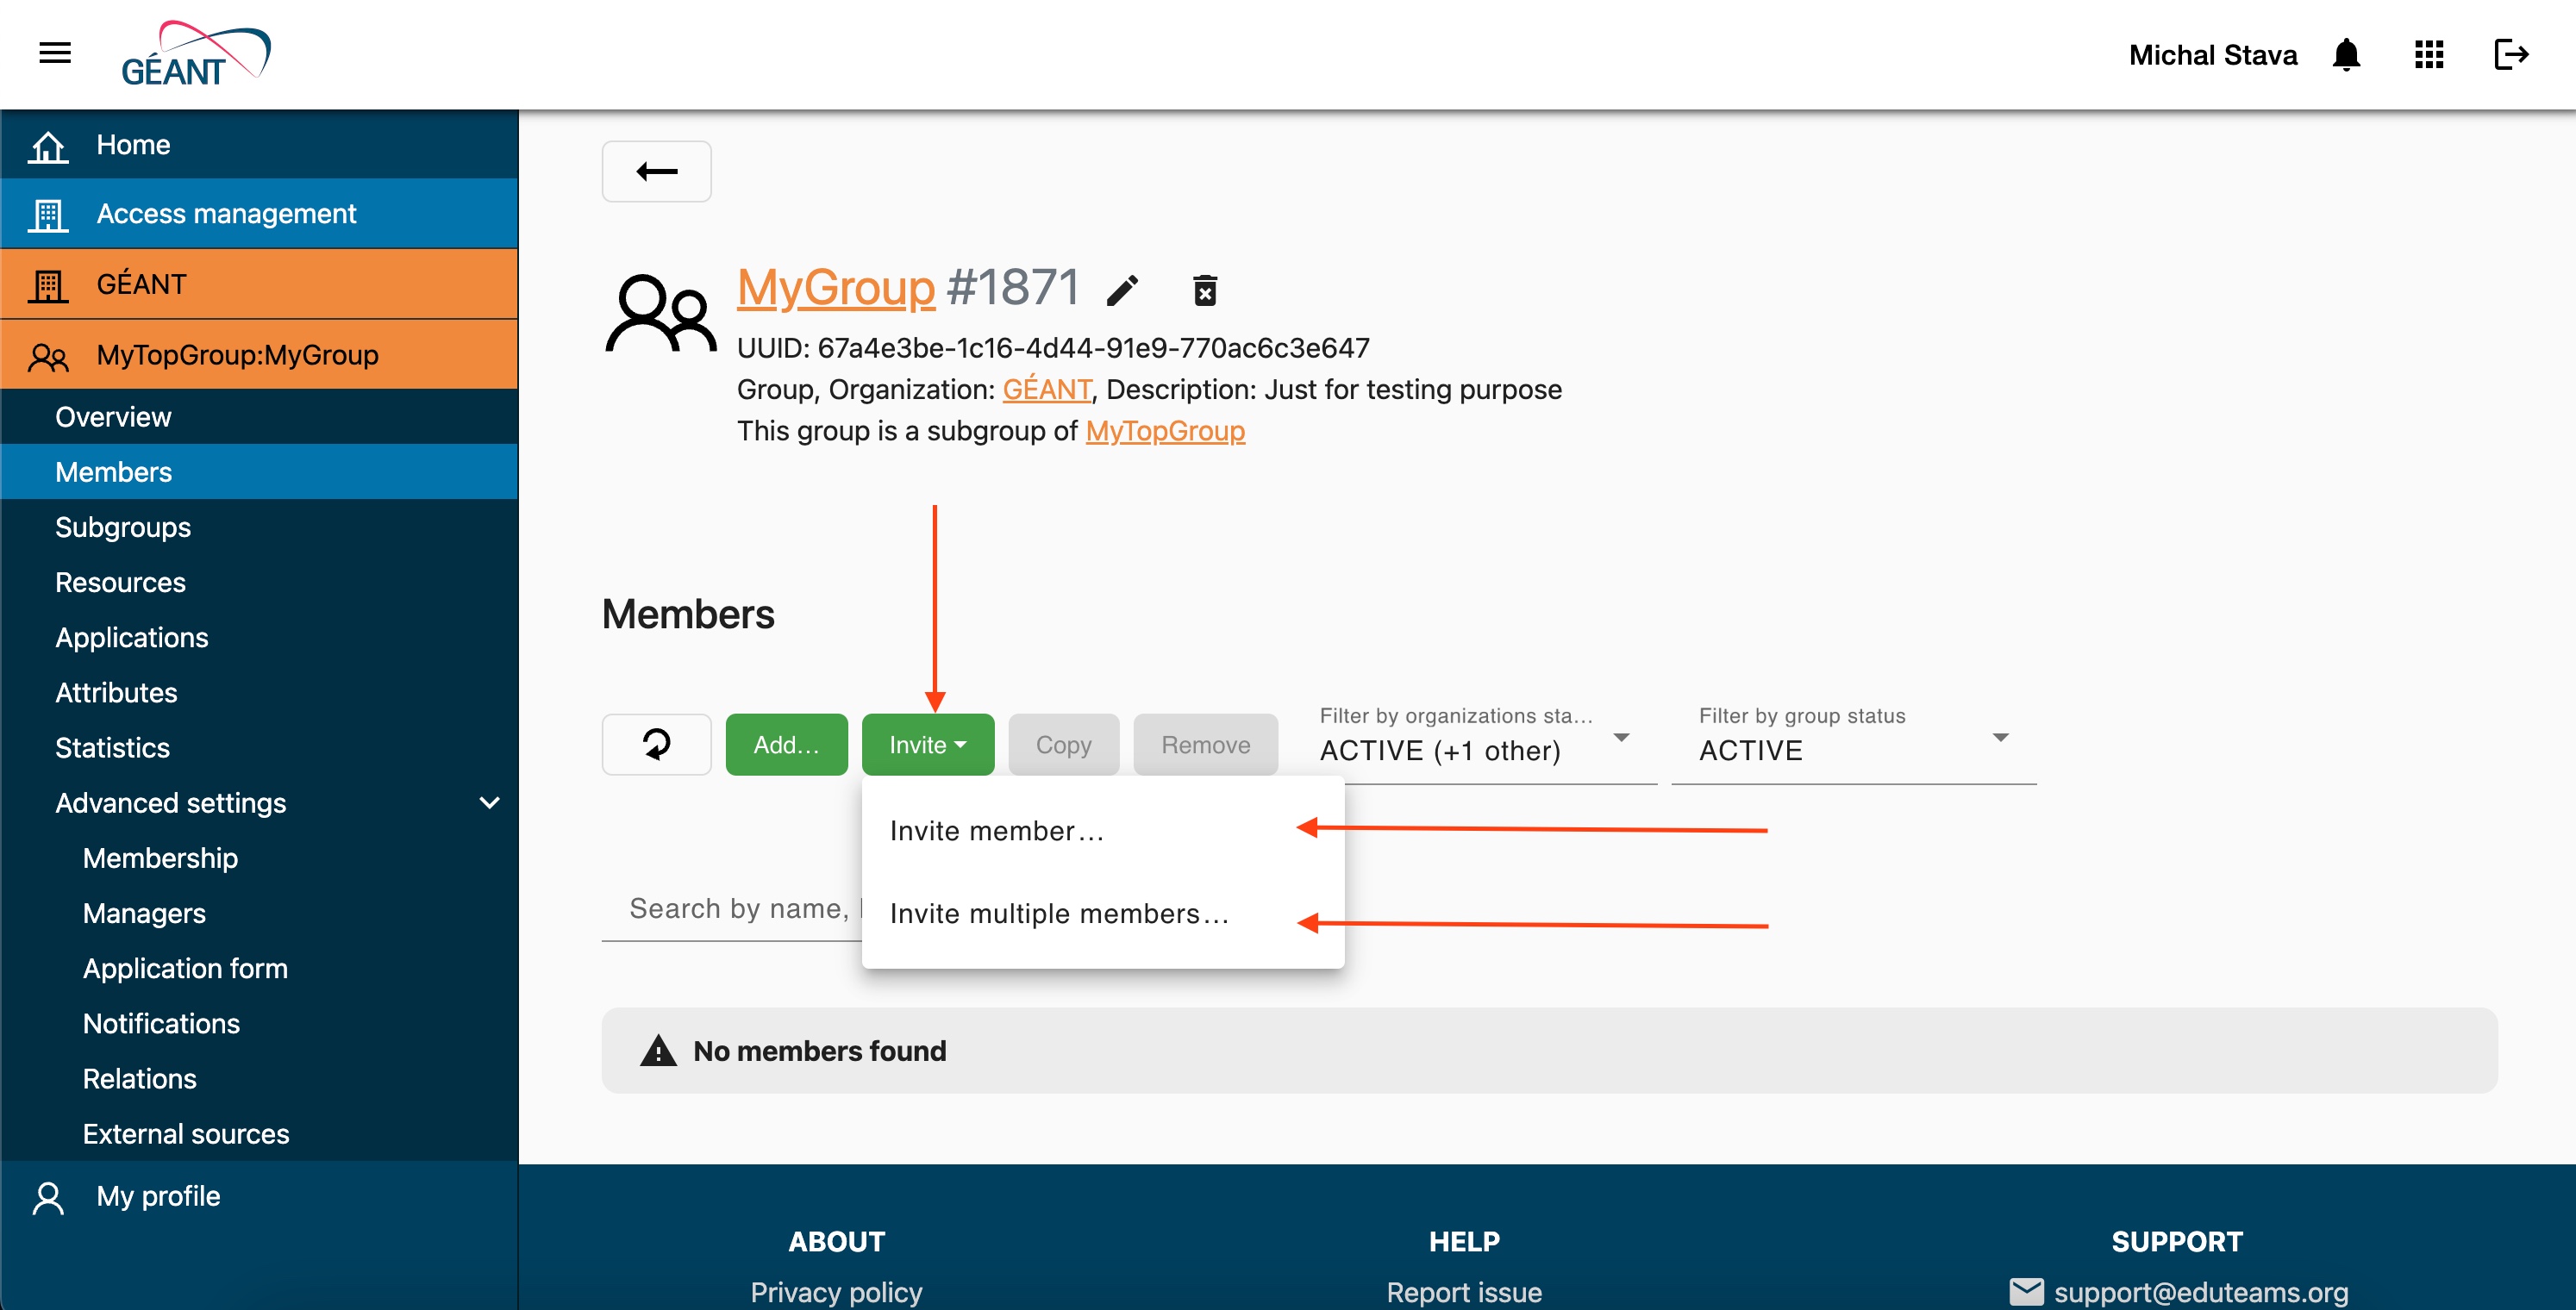Open External sources settings
2576x1310 pixels.
pyautogui.click(x=259, y=1134)
